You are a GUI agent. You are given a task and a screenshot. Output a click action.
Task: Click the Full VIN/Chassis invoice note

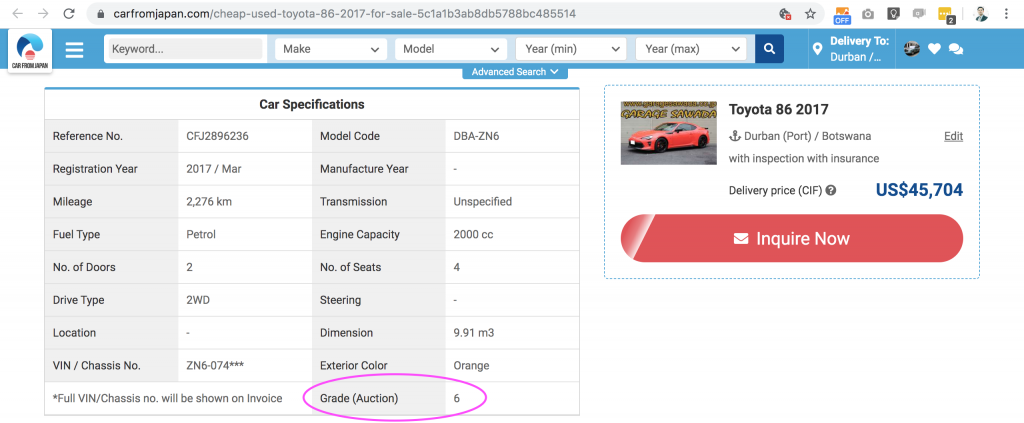pyautogui.click(x=167, y=398)
